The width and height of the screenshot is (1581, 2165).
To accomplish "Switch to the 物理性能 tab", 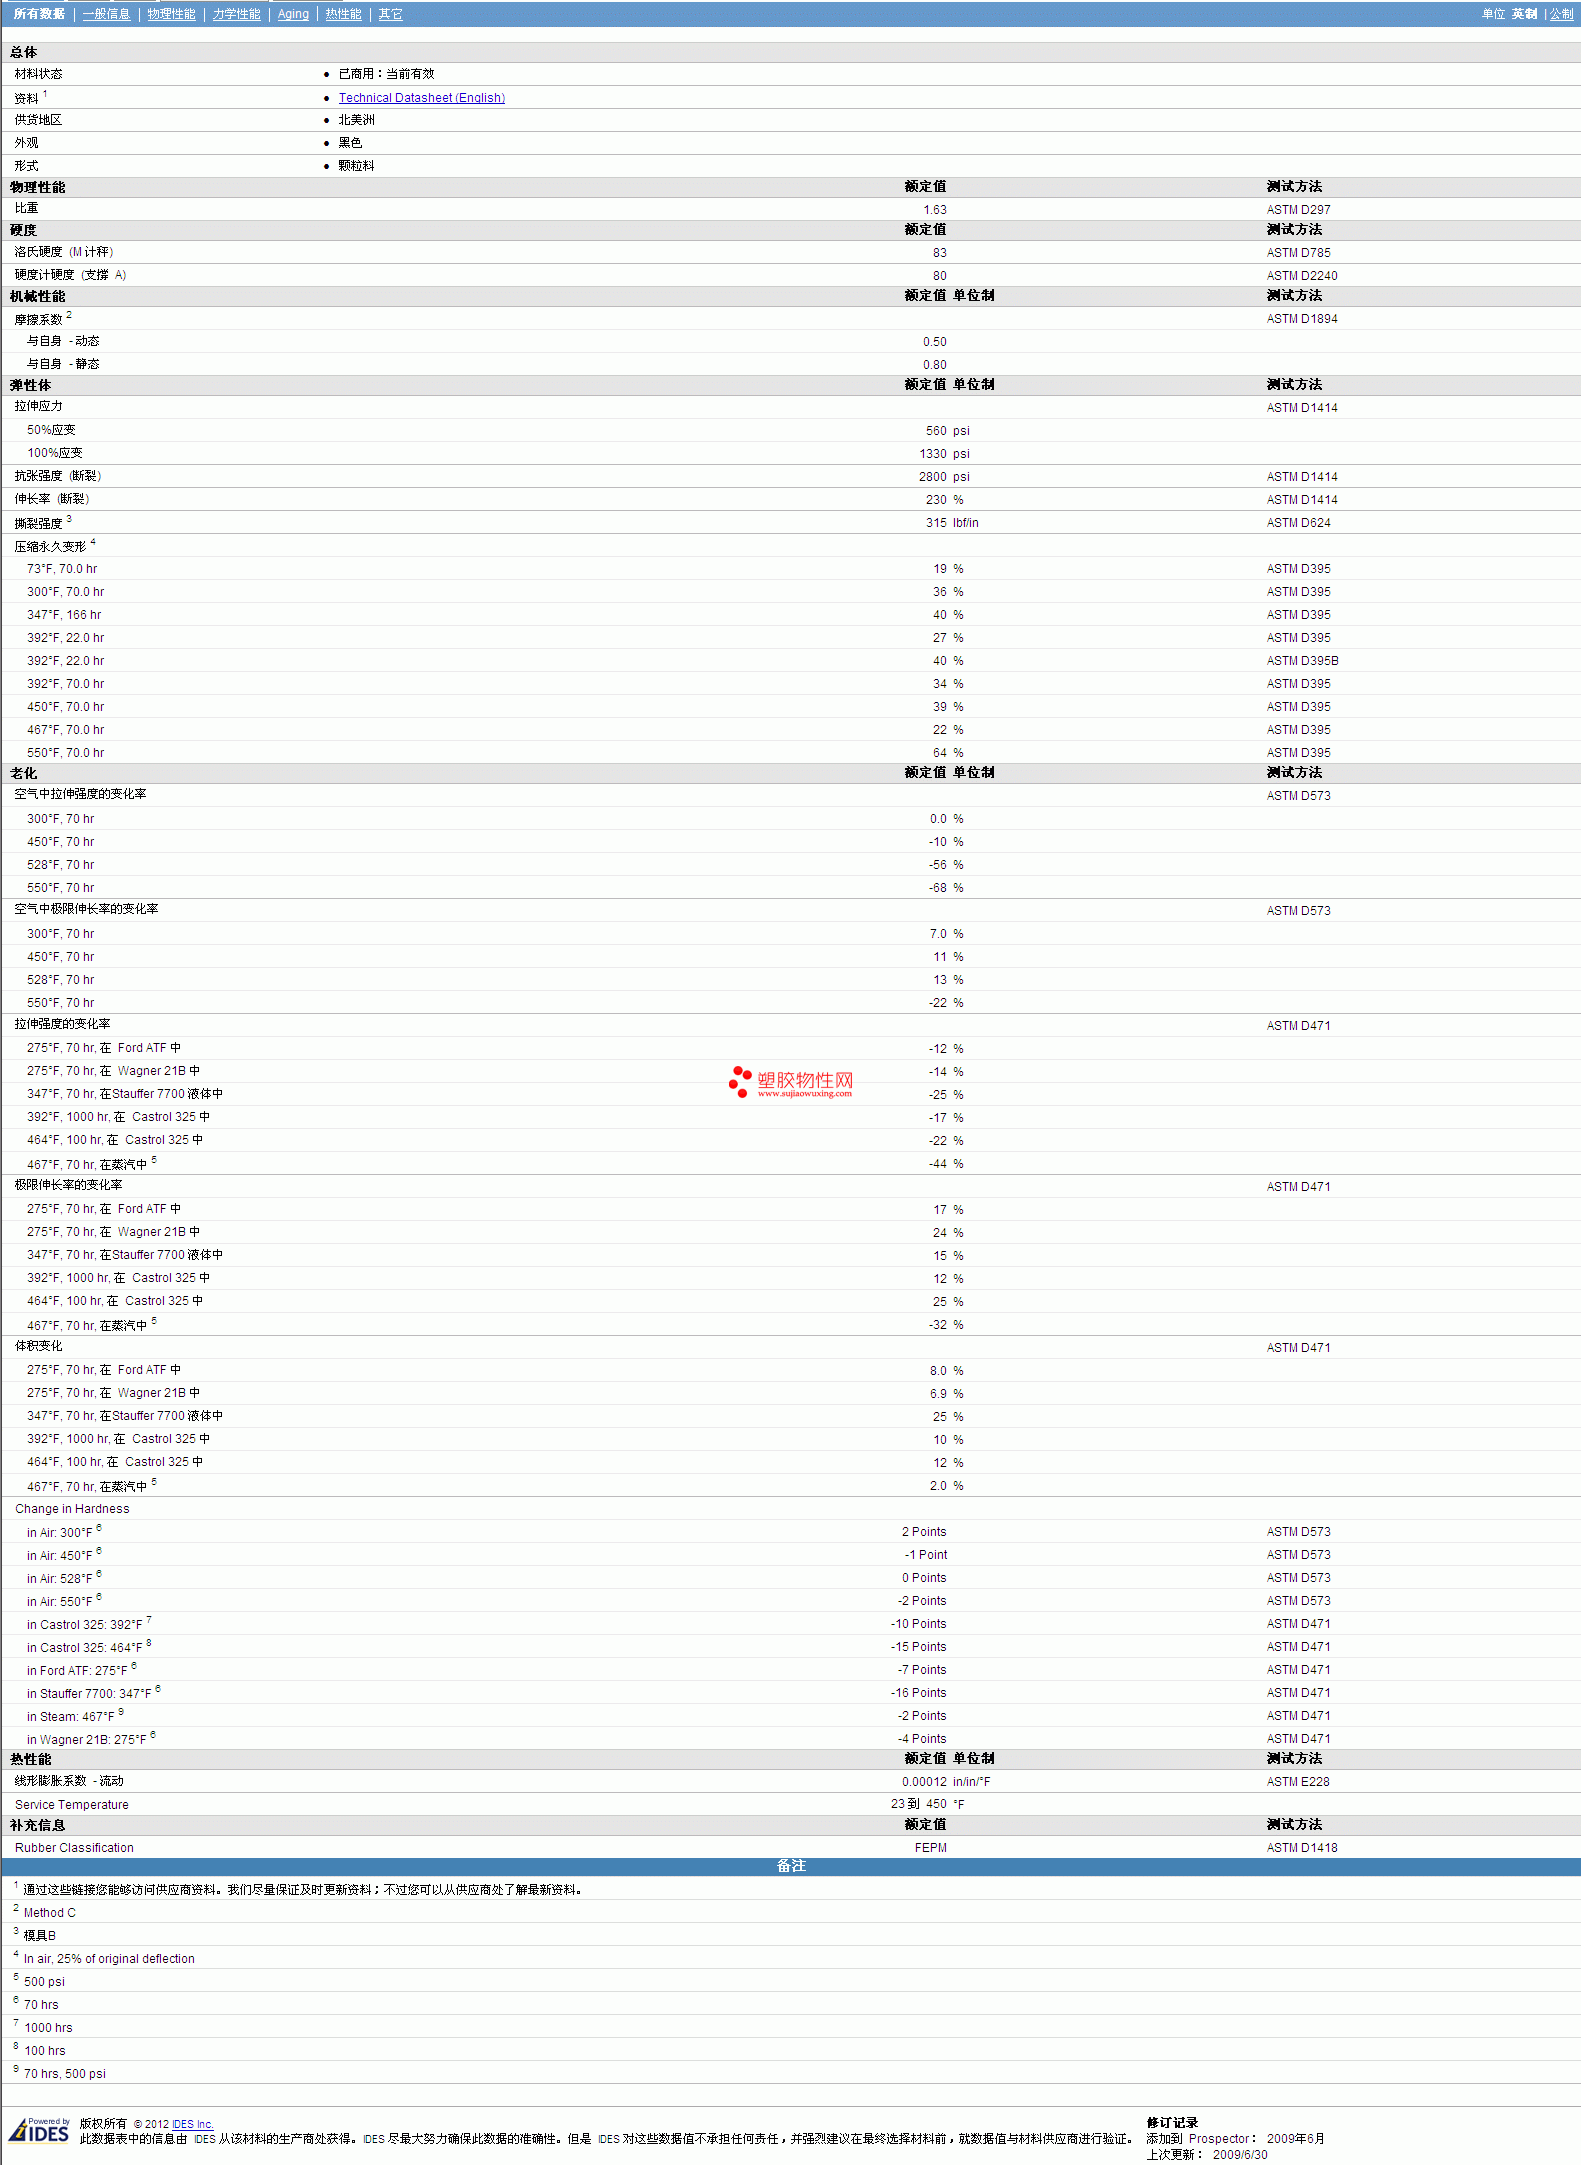I will click(x=171, y=14).
